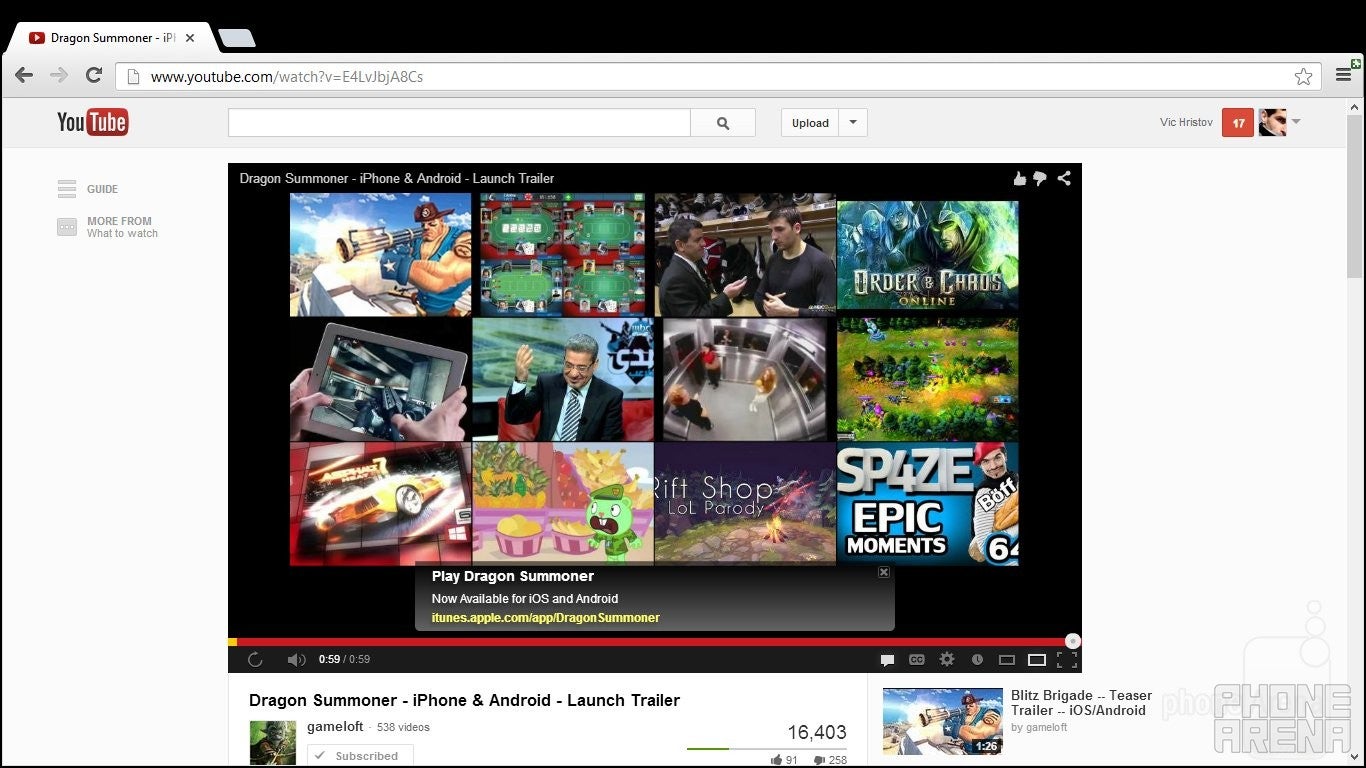Seek on the red video progress bar
This screenshot has height=768, width=1366.
tap(651, 642)
